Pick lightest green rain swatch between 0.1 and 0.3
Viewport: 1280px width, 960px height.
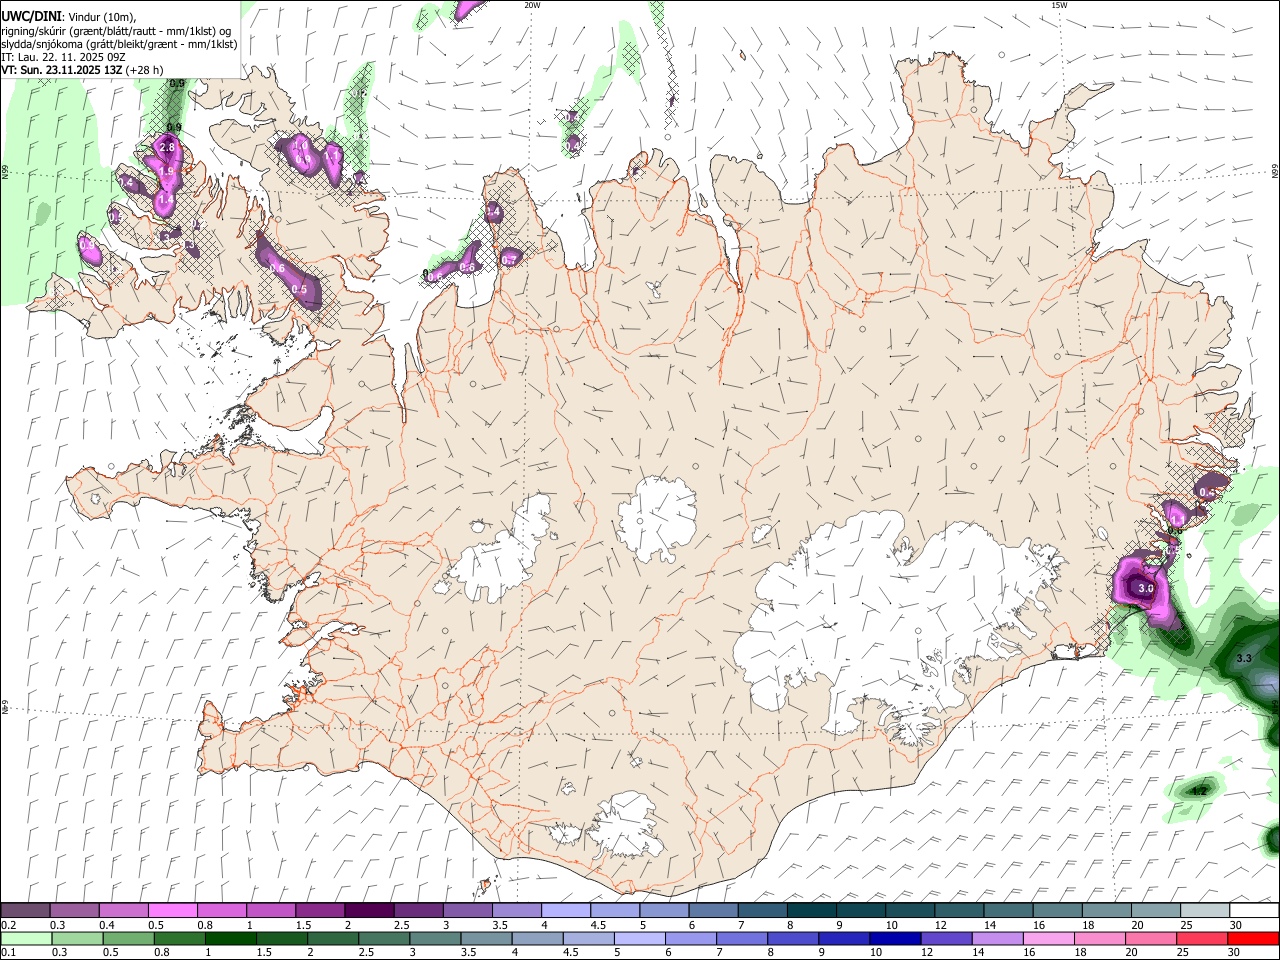point(25,938)
